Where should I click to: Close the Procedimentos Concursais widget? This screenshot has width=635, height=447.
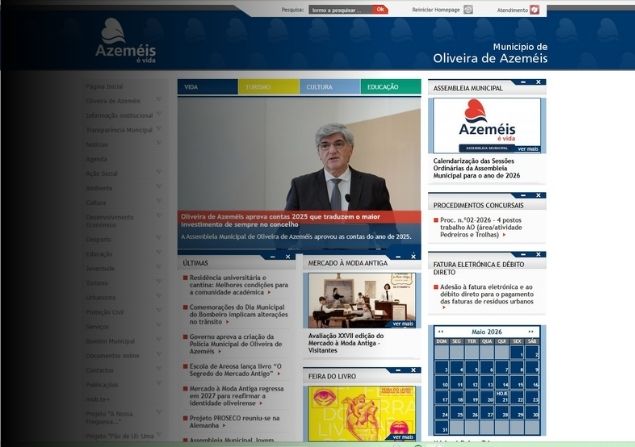[x=538, y=195]
